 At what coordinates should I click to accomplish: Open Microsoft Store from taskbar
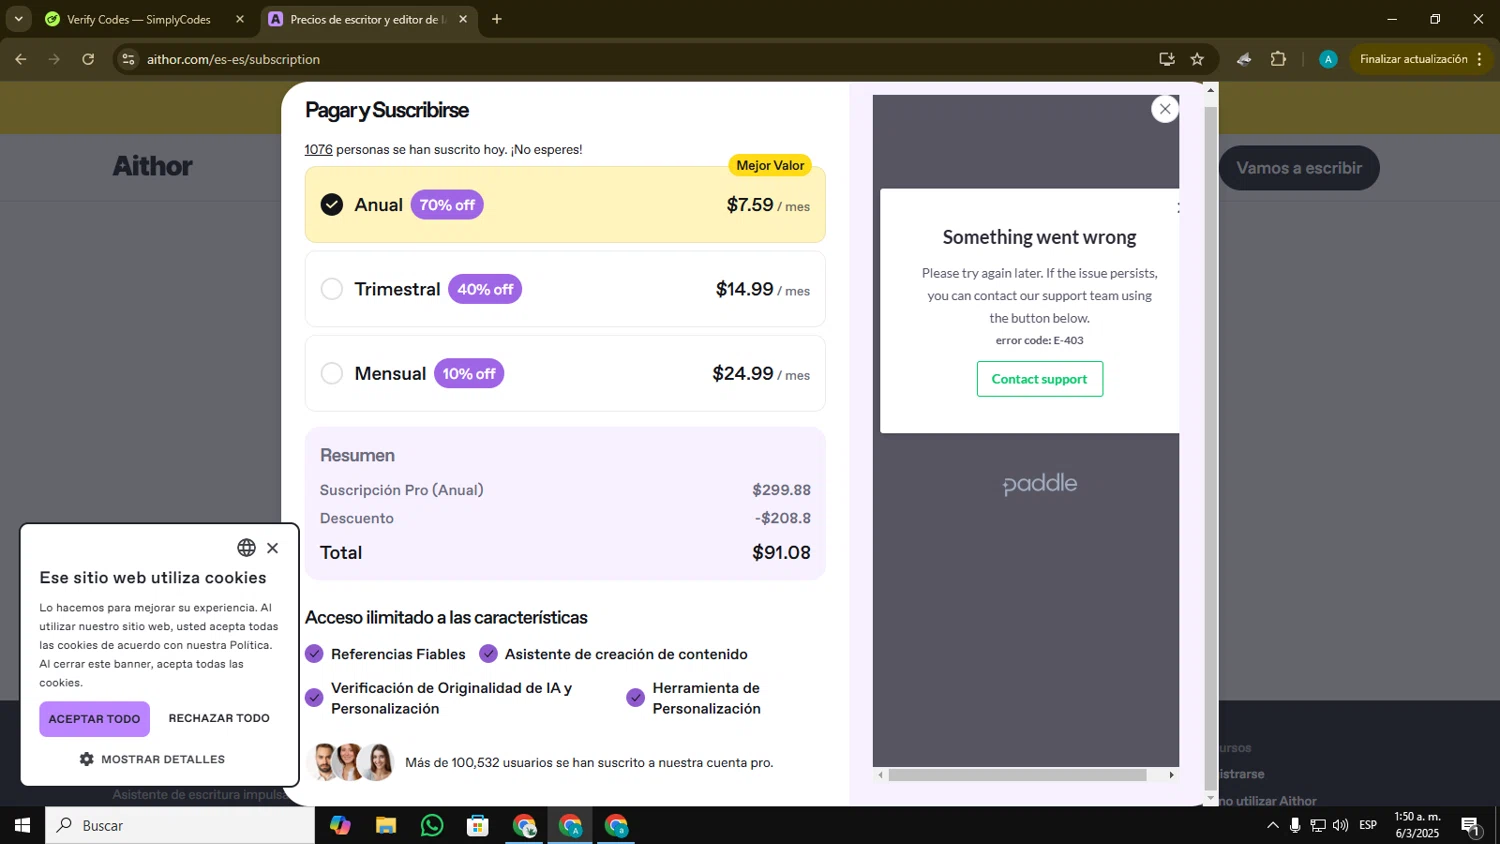pos(478,826)
